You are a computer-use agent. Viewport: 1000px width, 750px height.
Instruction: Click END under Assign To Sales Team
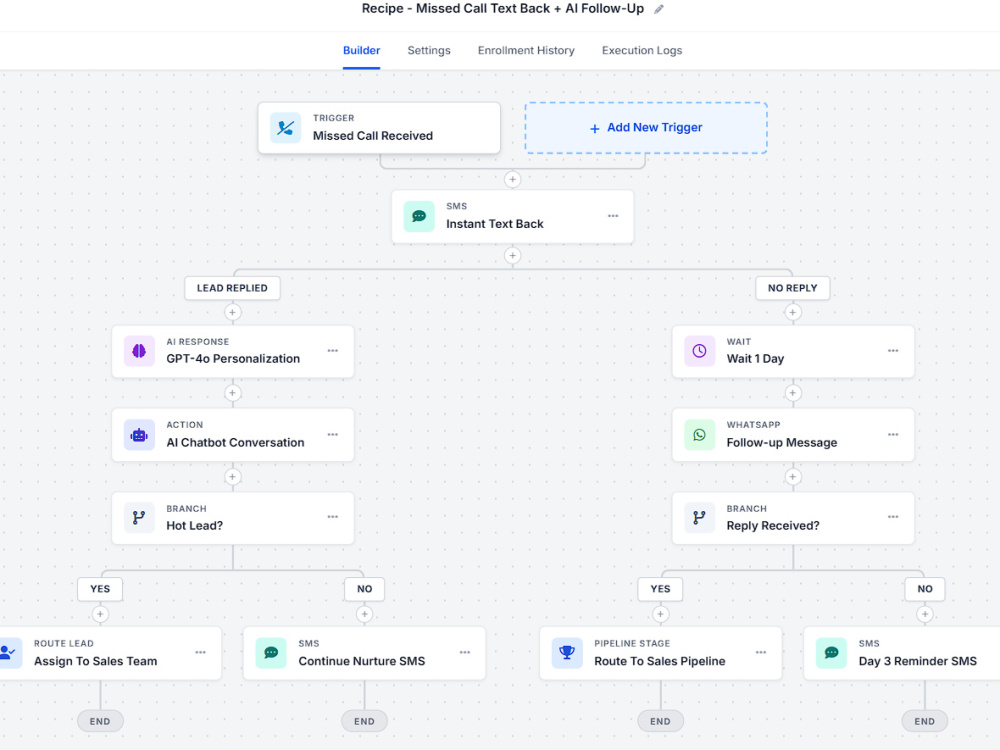click(x=100, y=721)
